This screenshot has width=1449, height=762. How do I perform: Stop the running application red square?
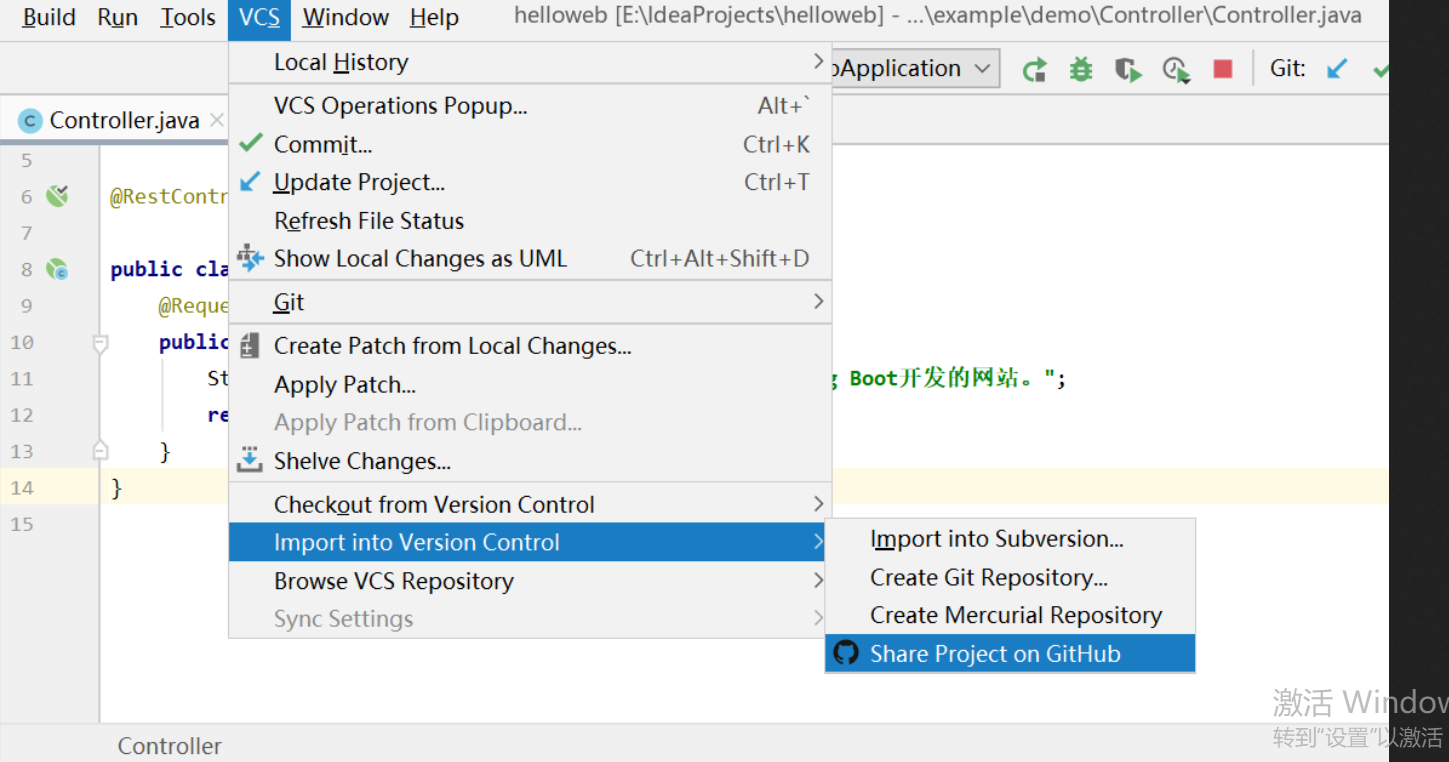click(x=1222, y=69)
